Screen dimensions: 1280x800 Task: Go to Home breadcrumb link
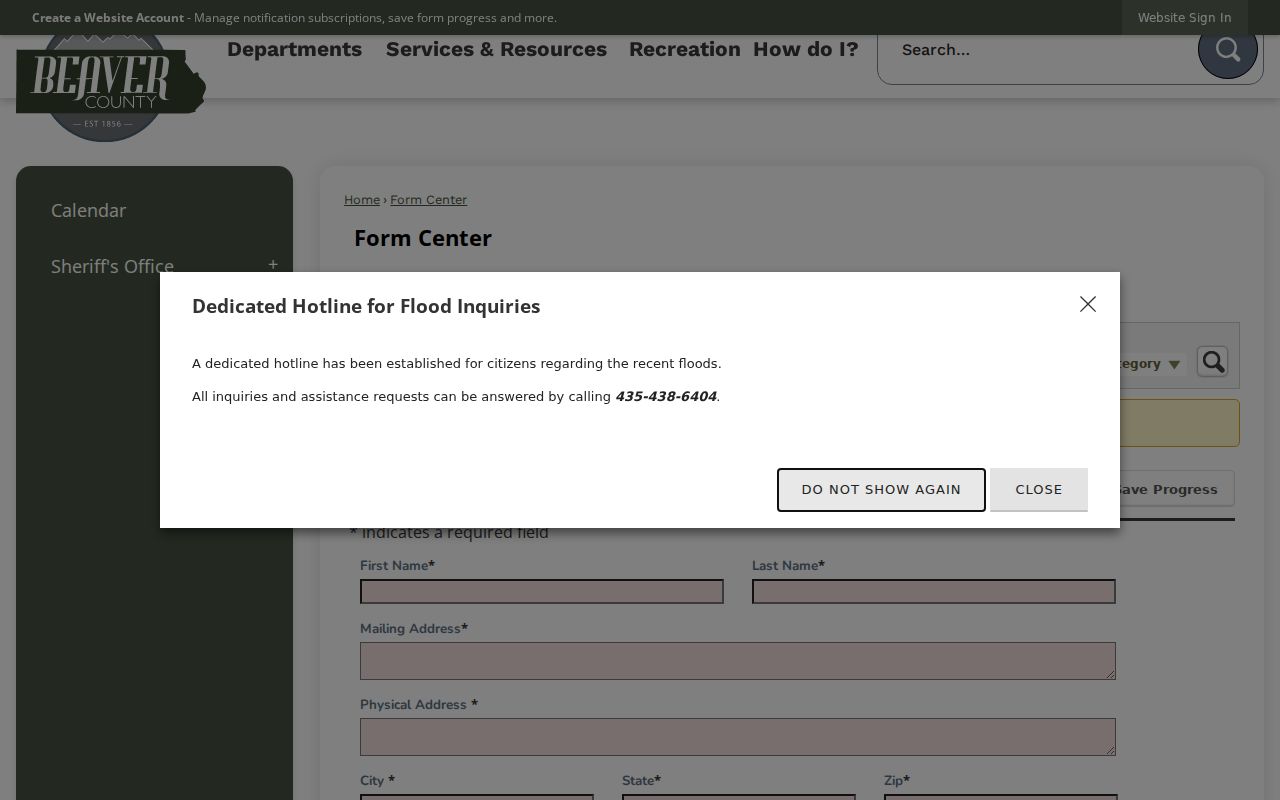(362, 200)
